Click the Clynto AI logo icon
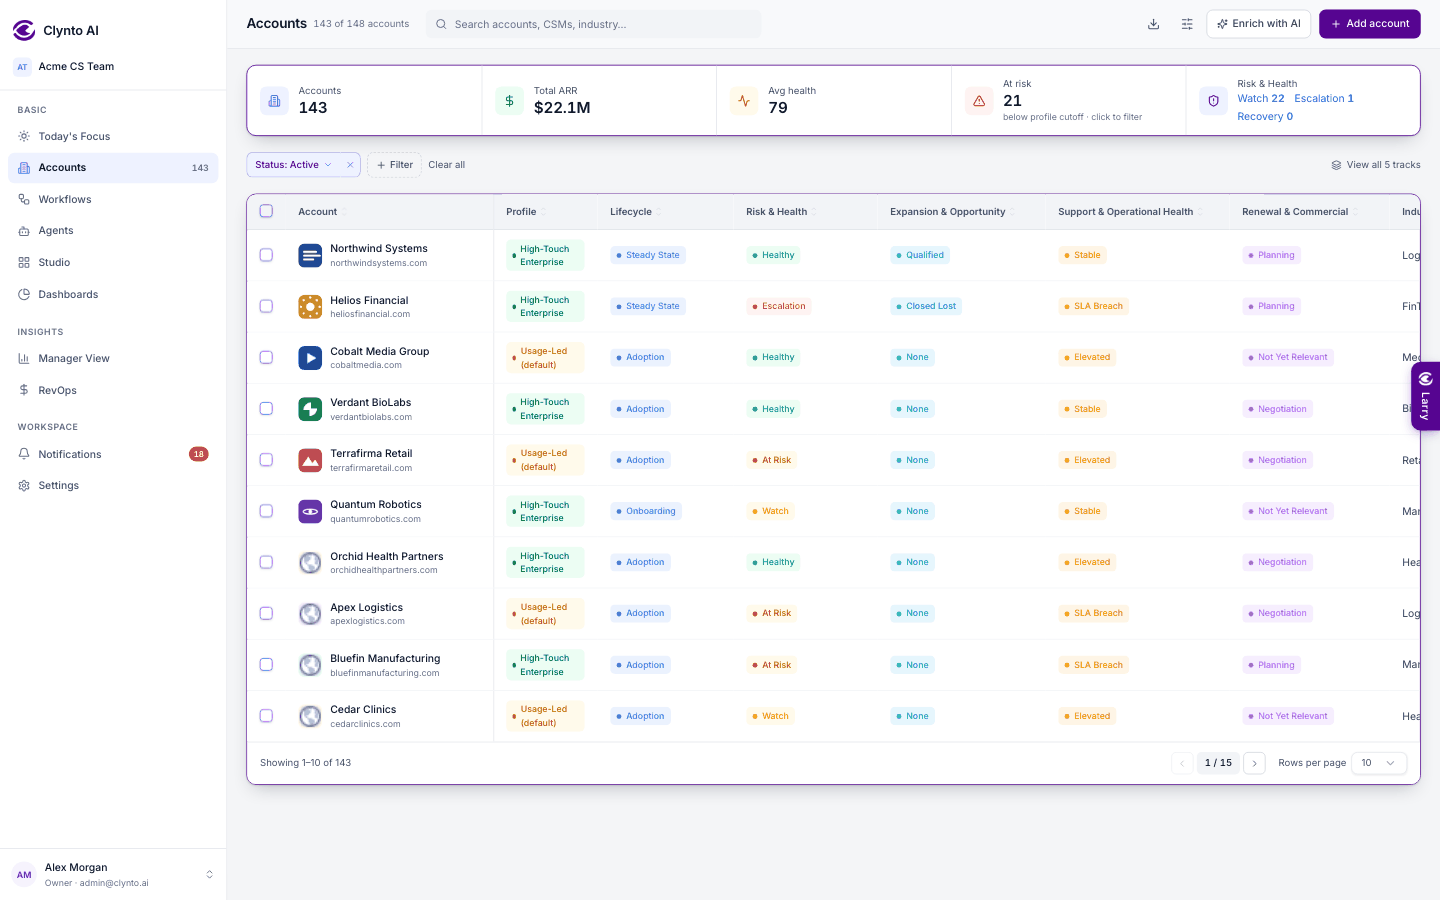The height and width of the screenshot is (900, 1440). [24, 31]
